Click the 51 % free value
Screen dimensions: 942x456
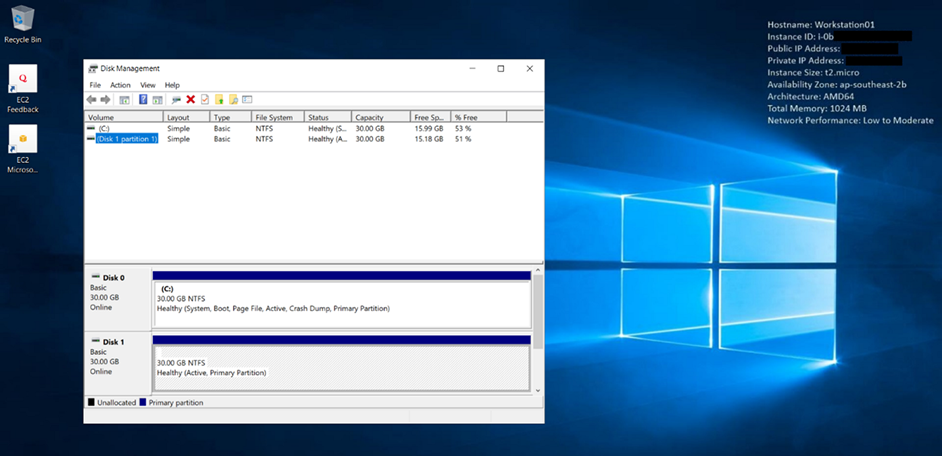pos(463,139)
